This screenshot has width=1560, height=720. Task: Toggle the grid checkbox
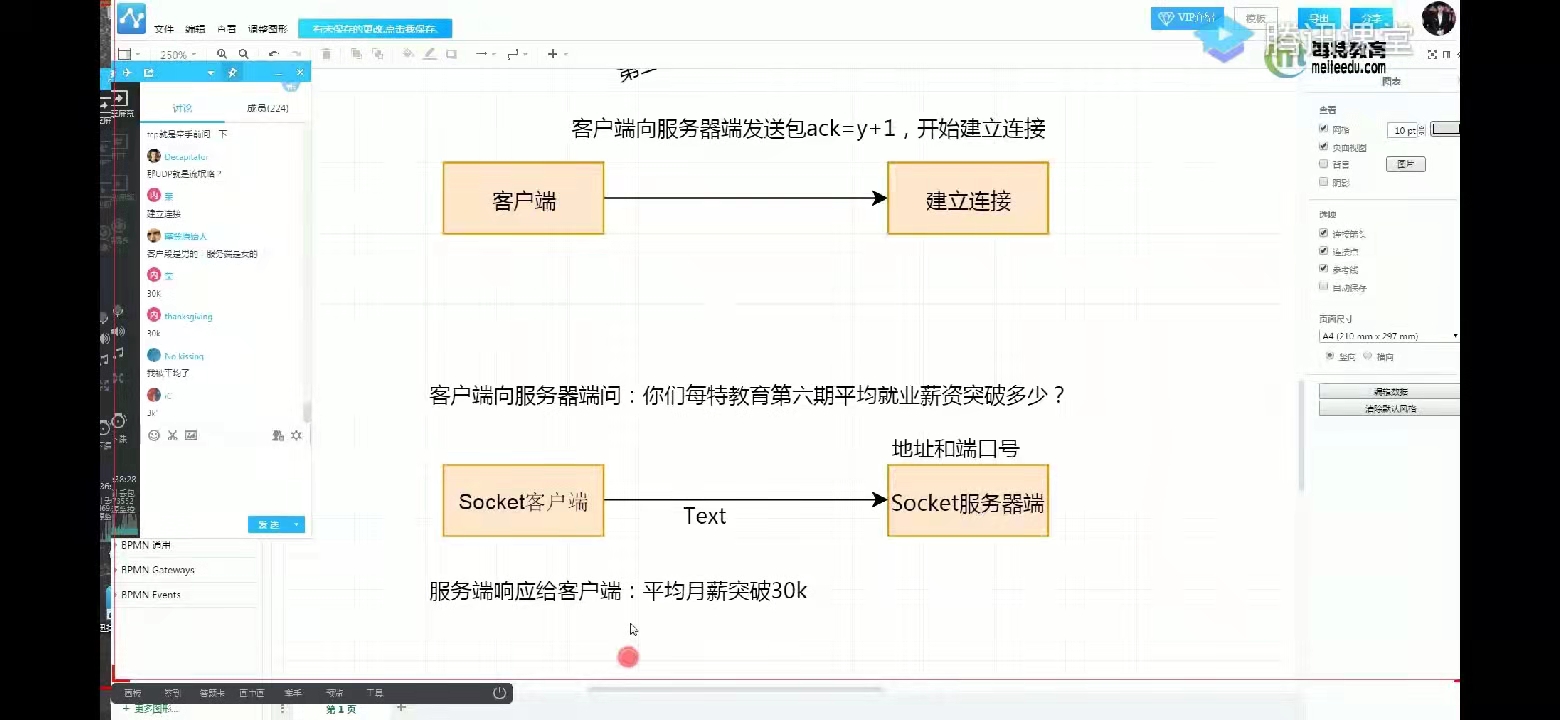tap(1324, 129)
